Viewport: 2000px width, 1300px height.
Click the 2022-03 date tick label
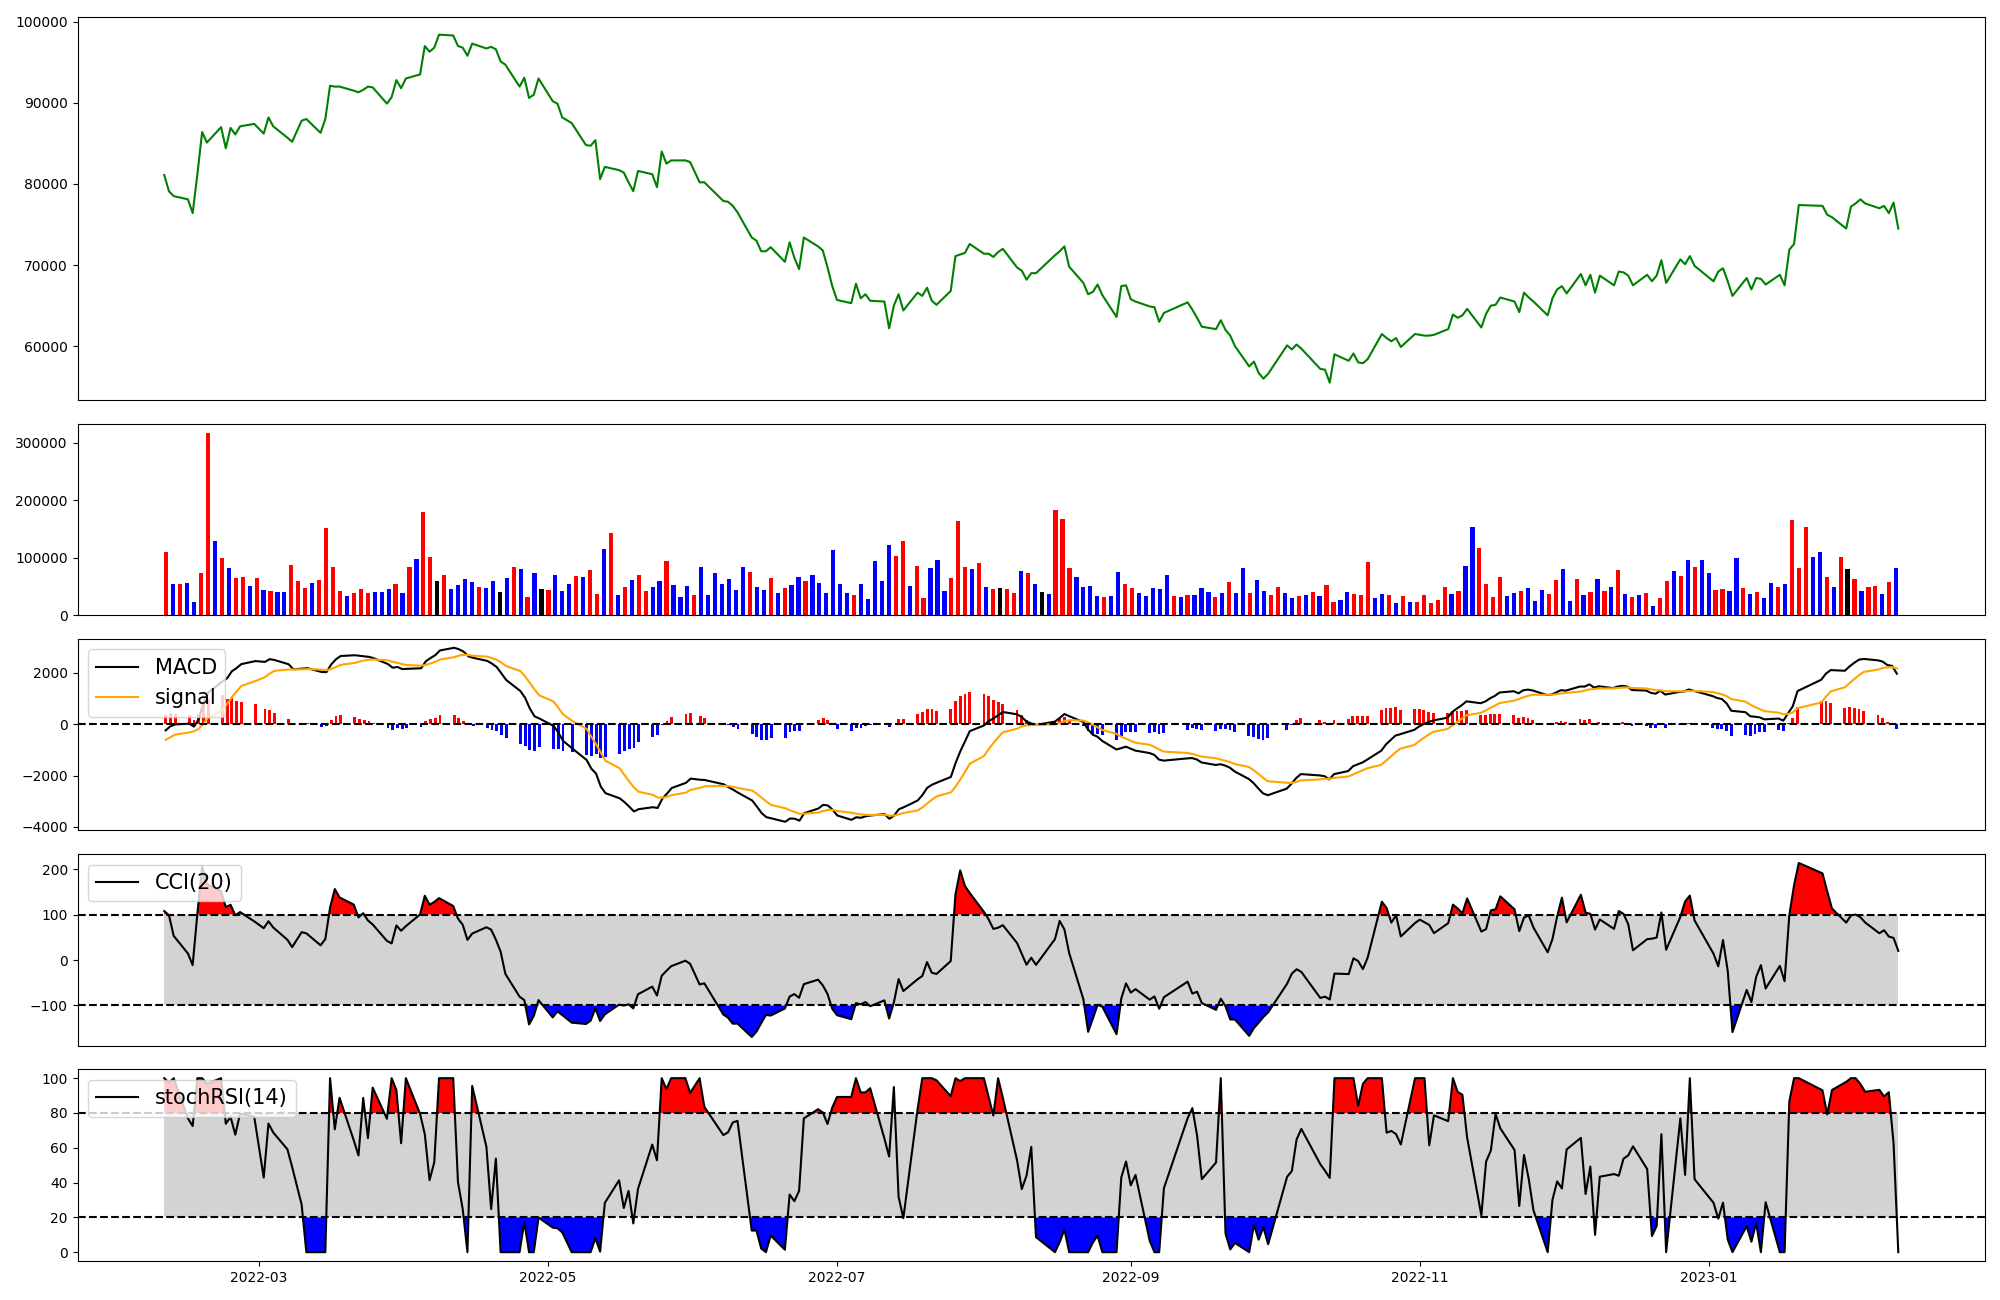pyautogui.click(x=258, y=1277)
